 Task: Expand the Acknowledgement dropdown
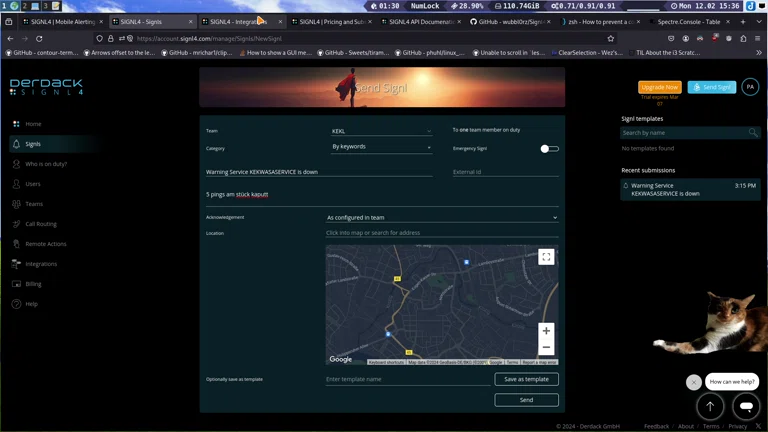click(441, 217)
